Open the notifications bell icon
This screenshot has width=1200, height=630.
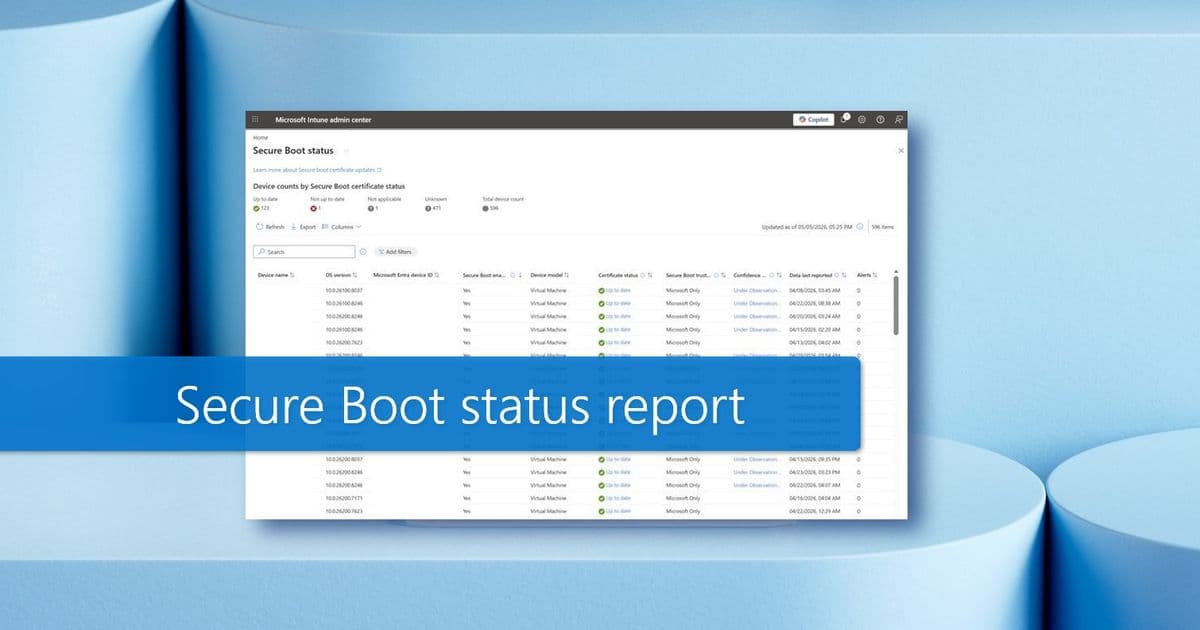tap(844, 119)
